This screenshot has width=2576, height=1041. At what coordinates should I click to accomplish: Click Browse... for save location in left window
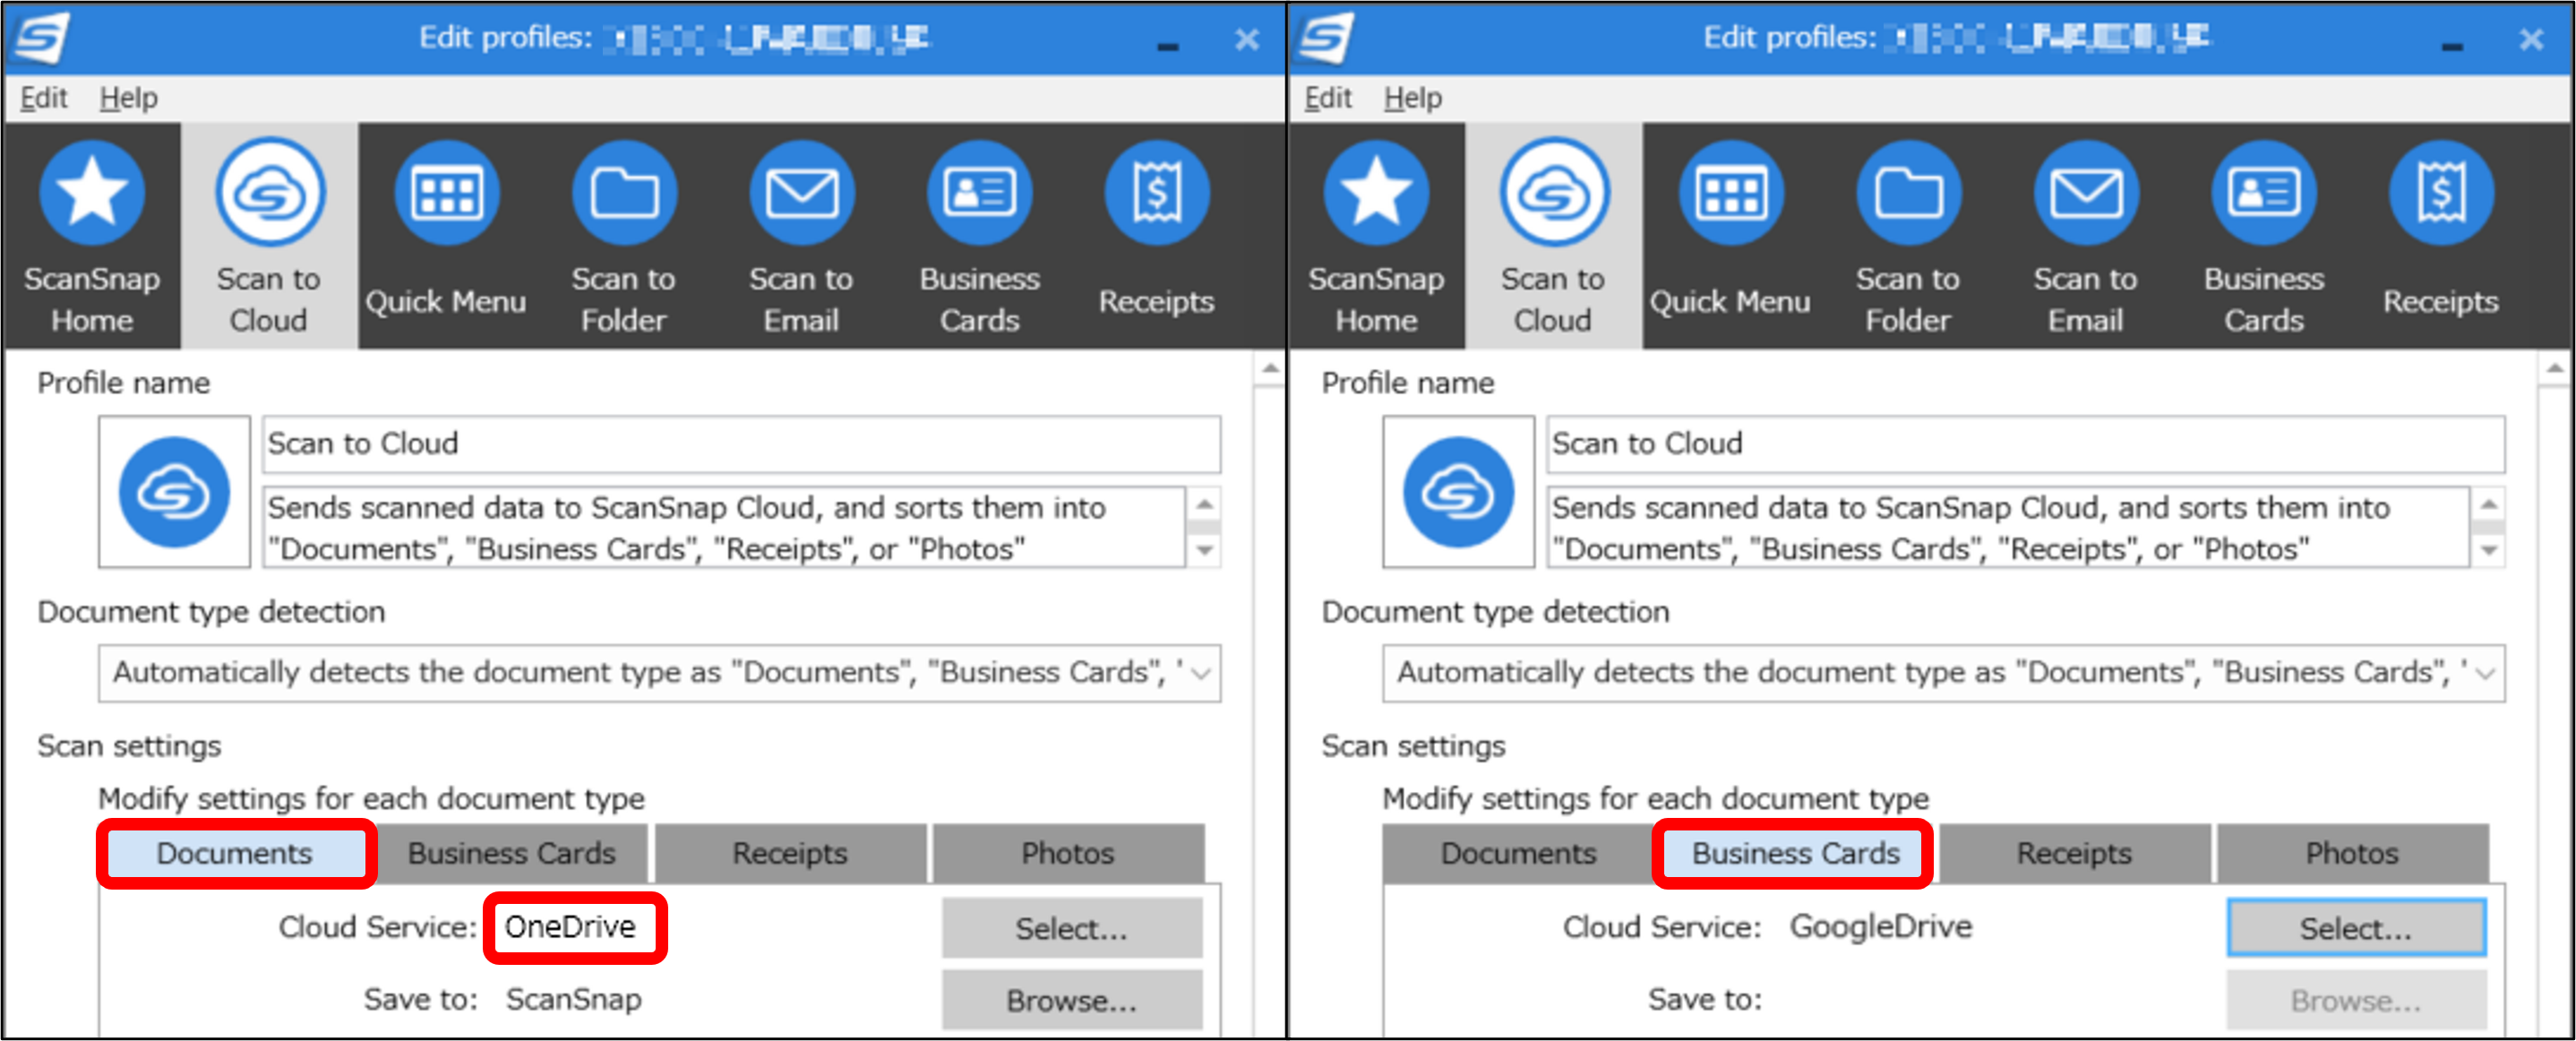(1072, 1000)
